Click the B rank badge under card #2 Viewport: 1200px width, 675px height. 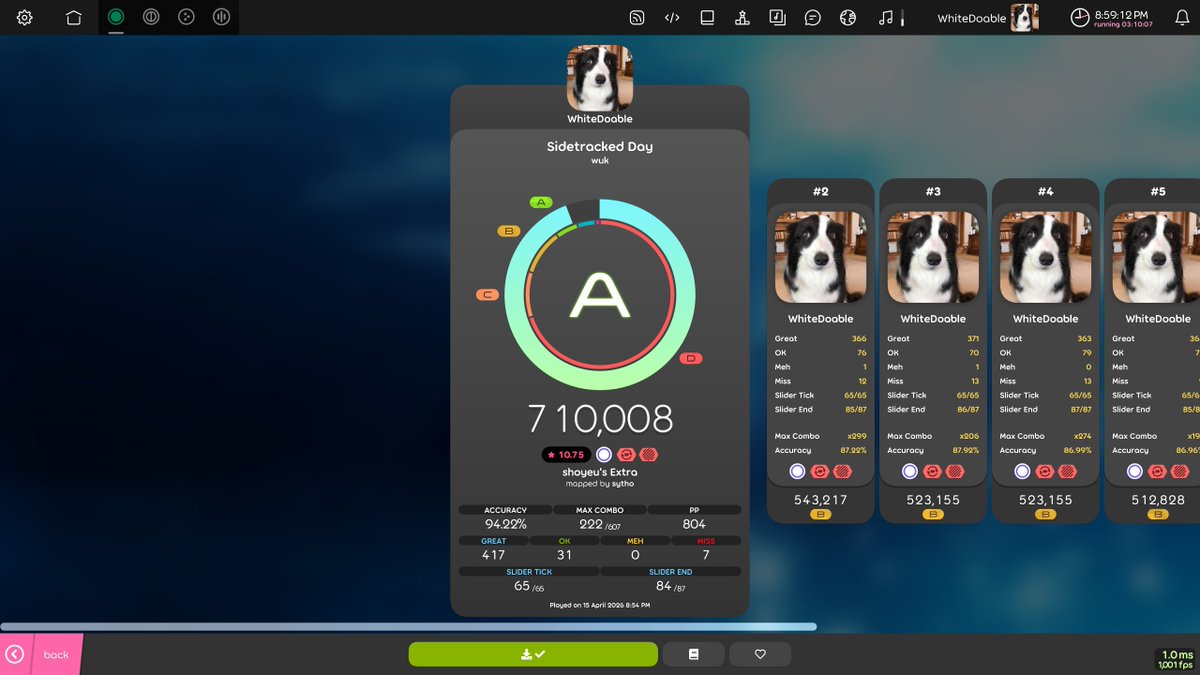coord(820,514)
